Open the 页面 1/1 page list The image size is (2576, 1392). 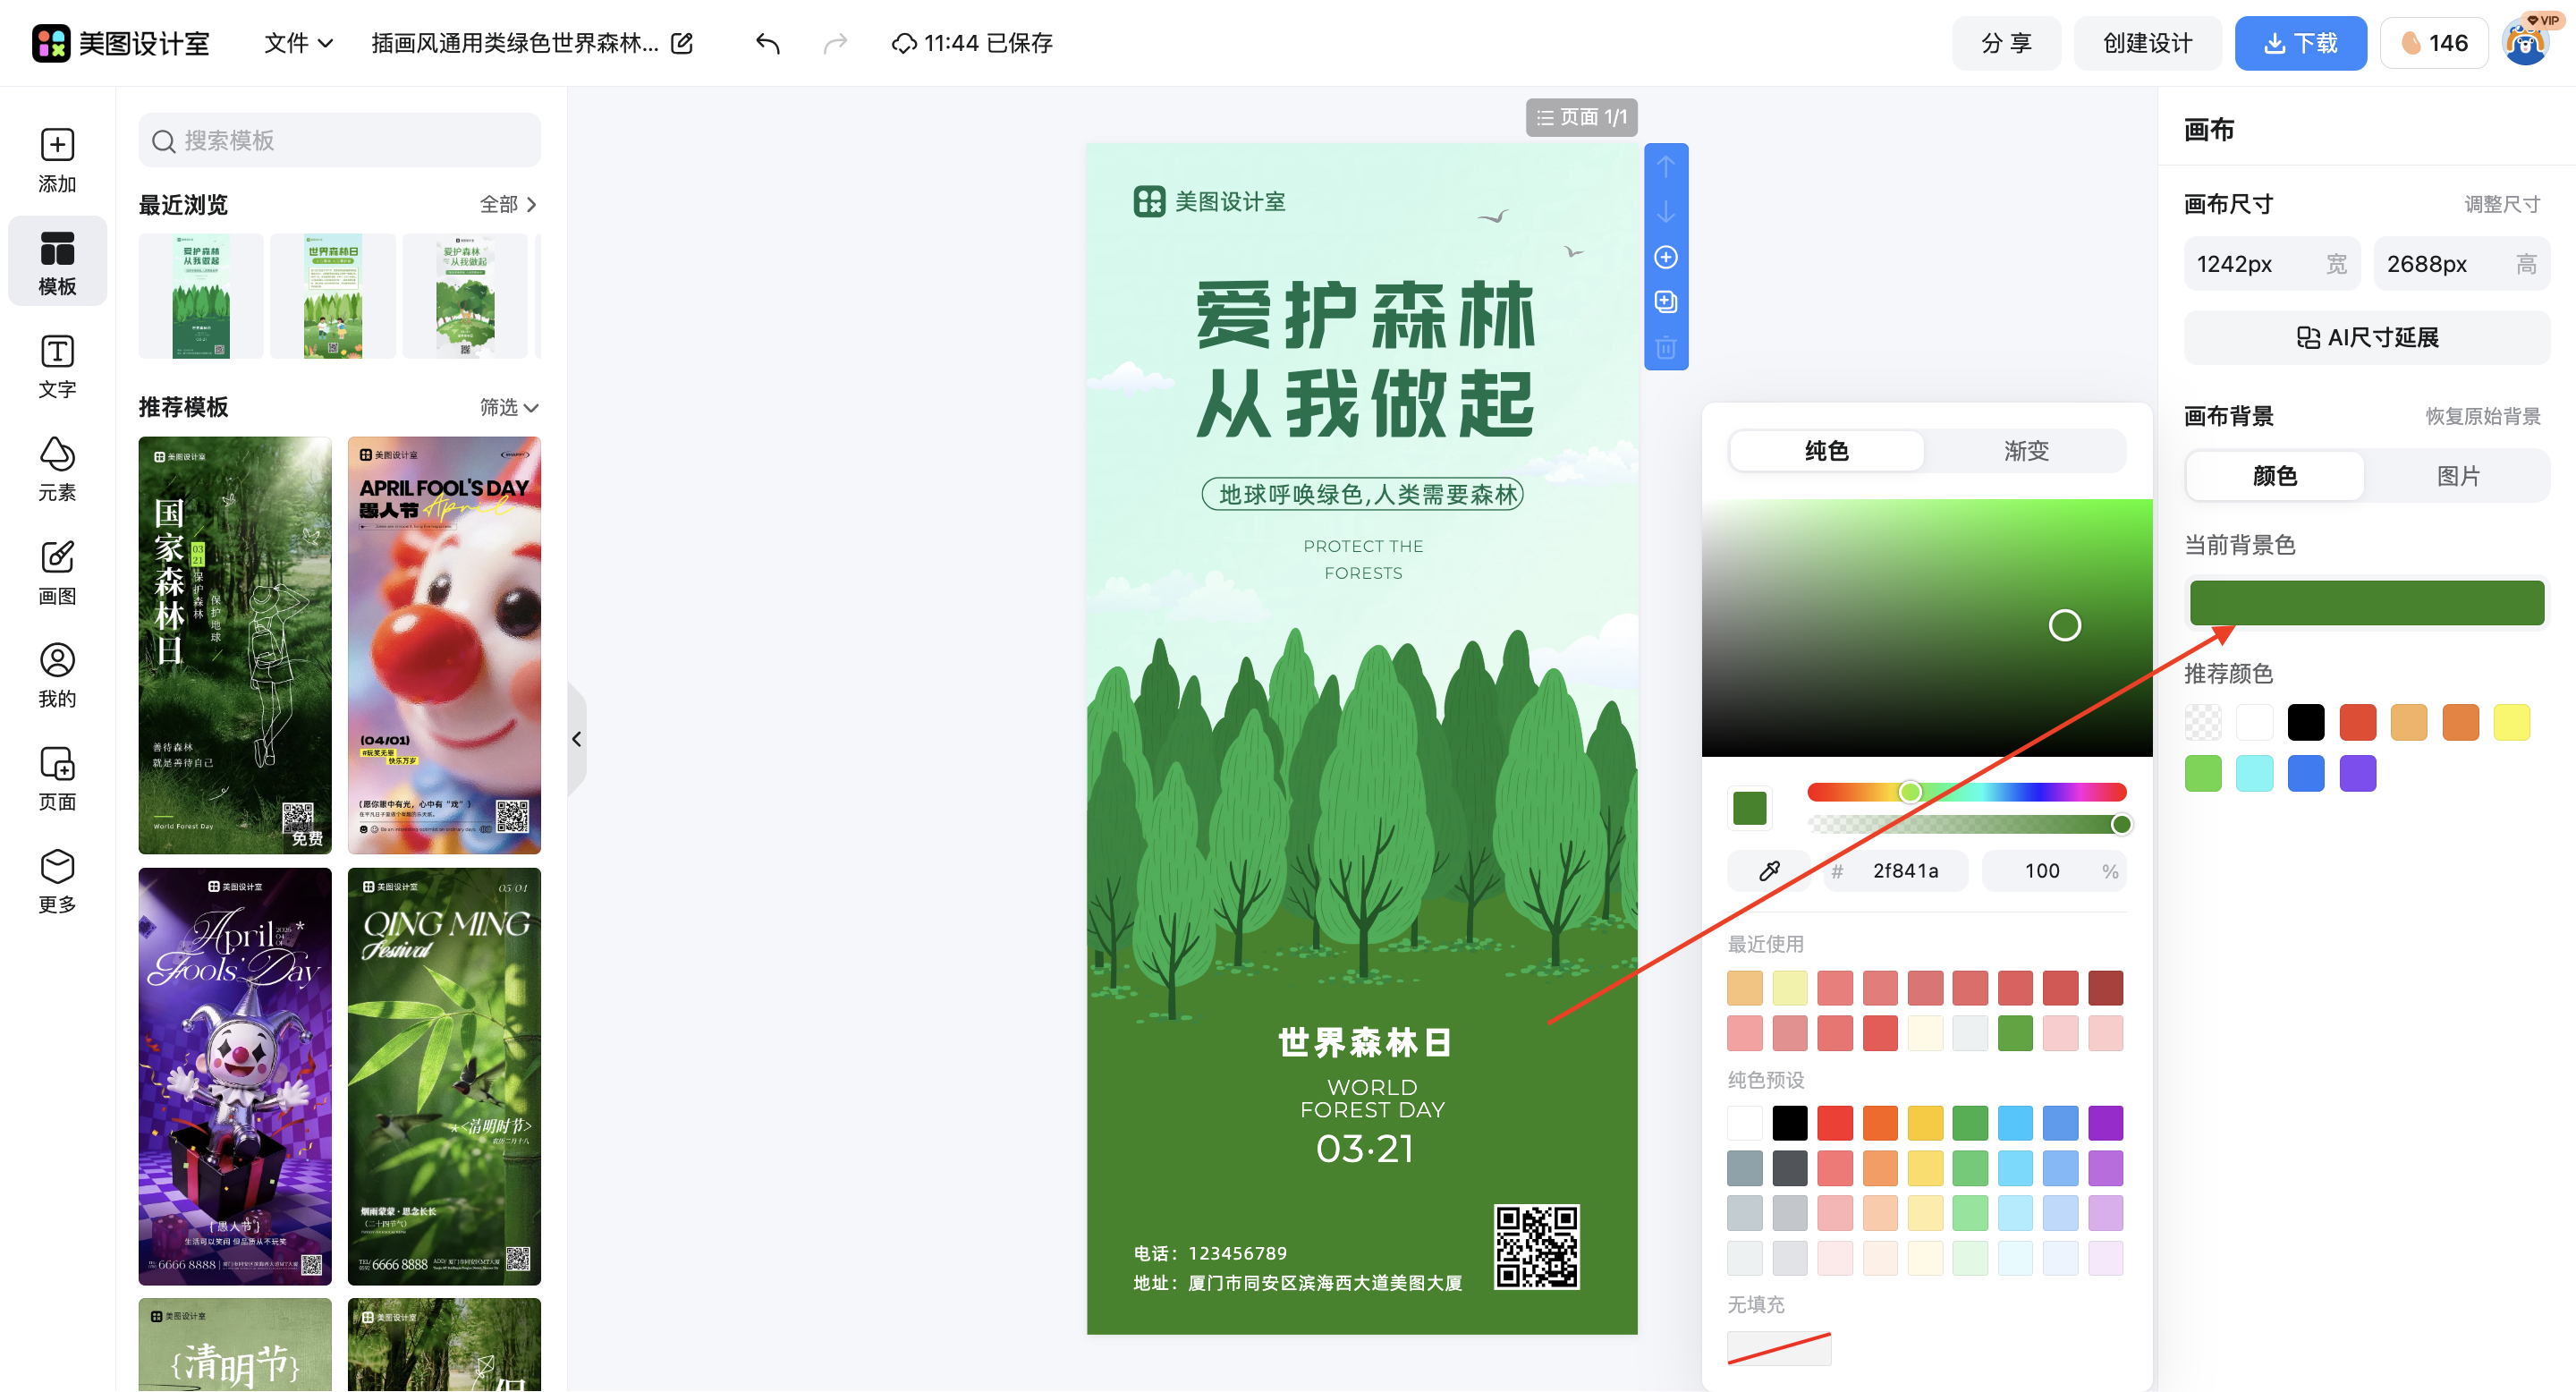point(1581,117)
